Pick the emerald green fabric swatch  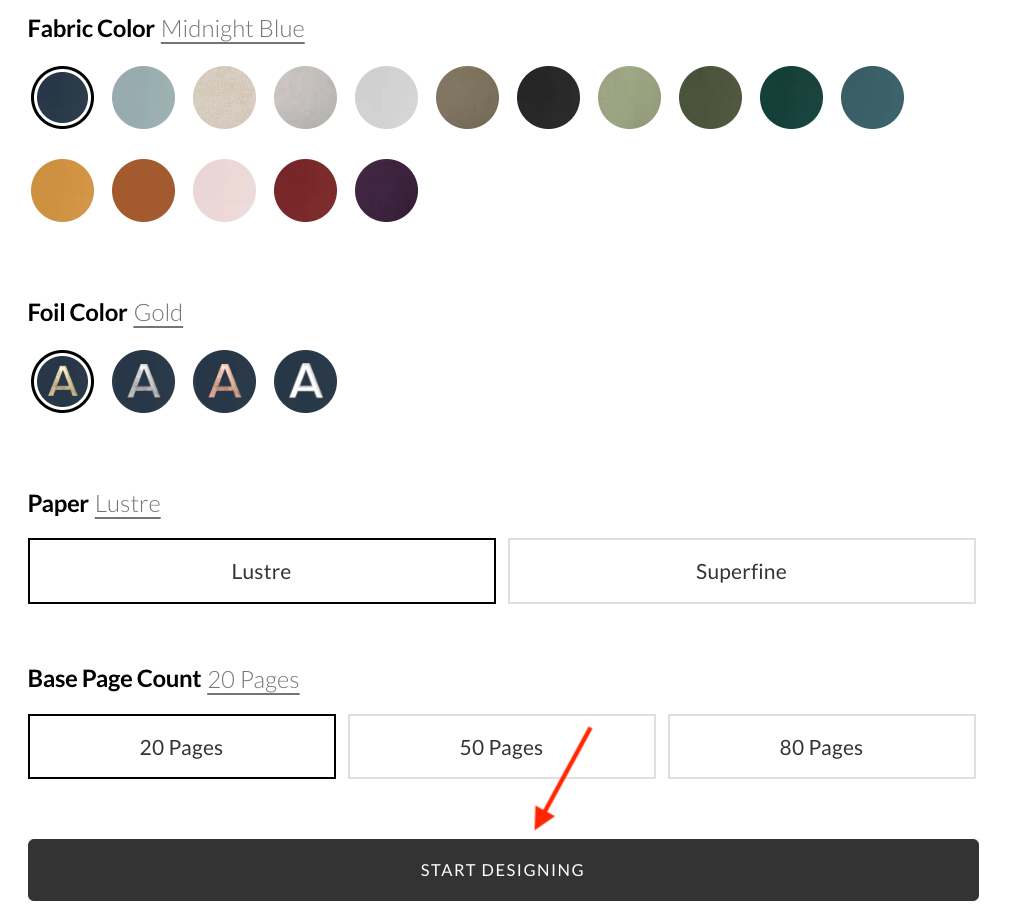pyautogui.click(x=792, y=98)
